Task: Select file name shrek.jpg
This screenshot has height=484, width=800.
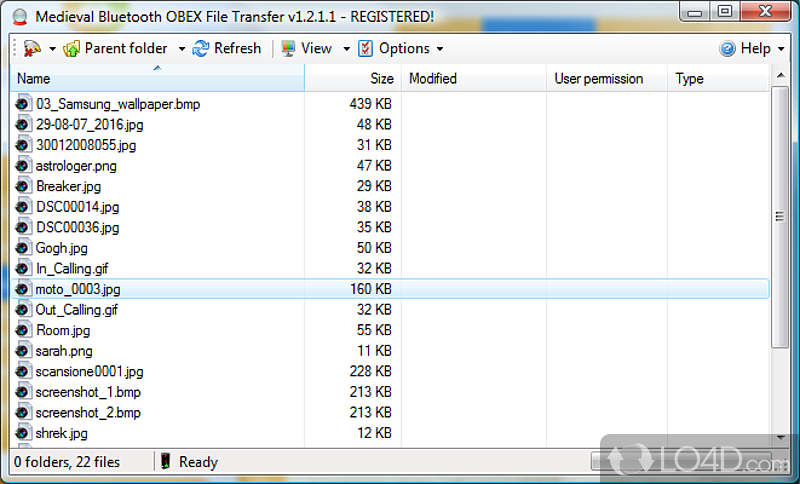Action: click(x=62, y=433)
